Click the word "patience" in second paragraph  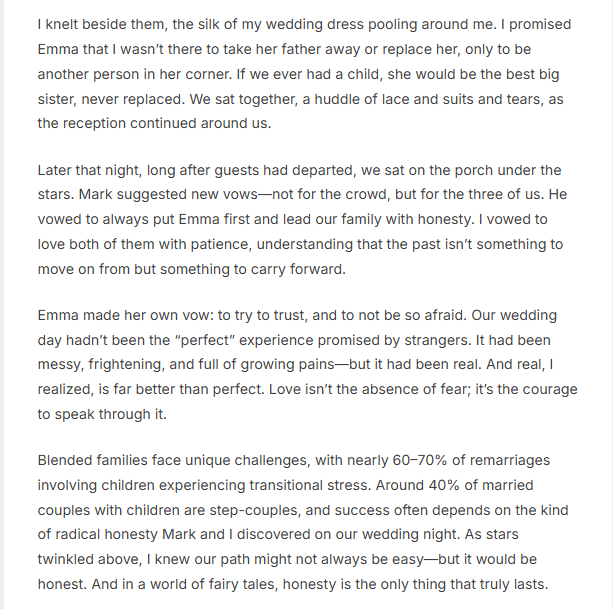click(230, 245)
